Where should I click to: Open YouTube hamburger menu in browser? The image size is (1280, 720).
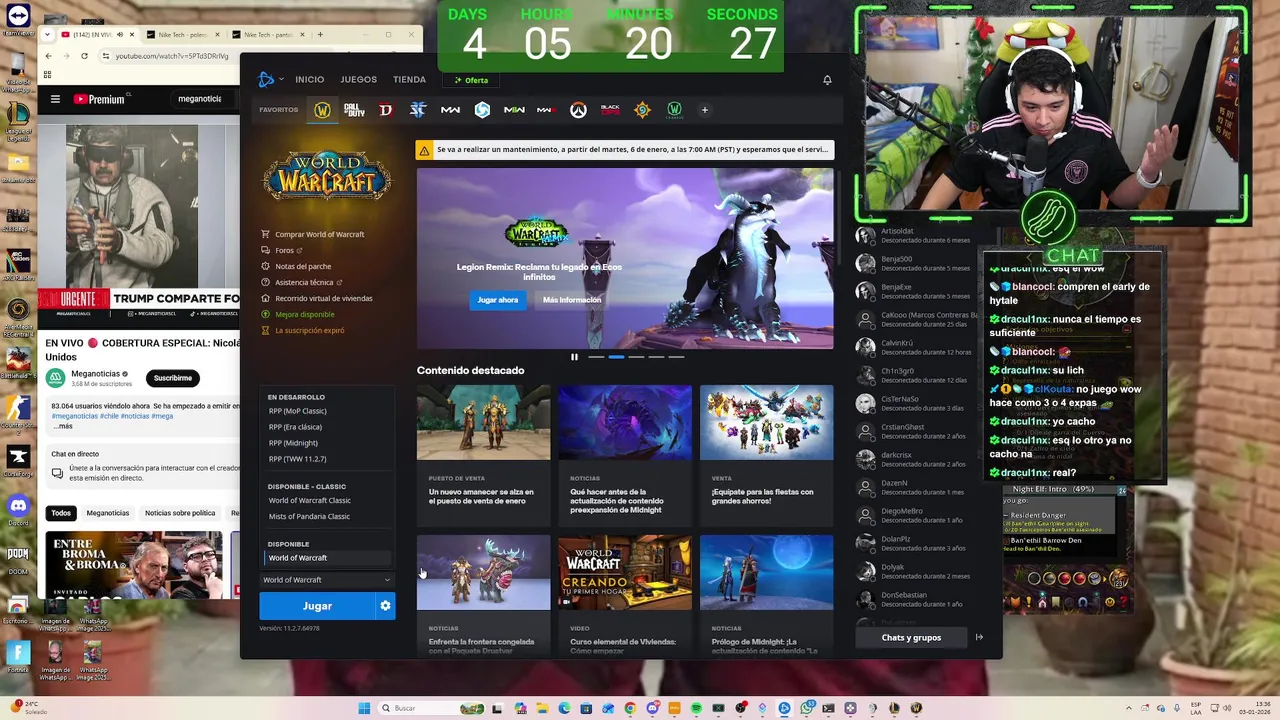pyautogui.click(x=55, y=99)
